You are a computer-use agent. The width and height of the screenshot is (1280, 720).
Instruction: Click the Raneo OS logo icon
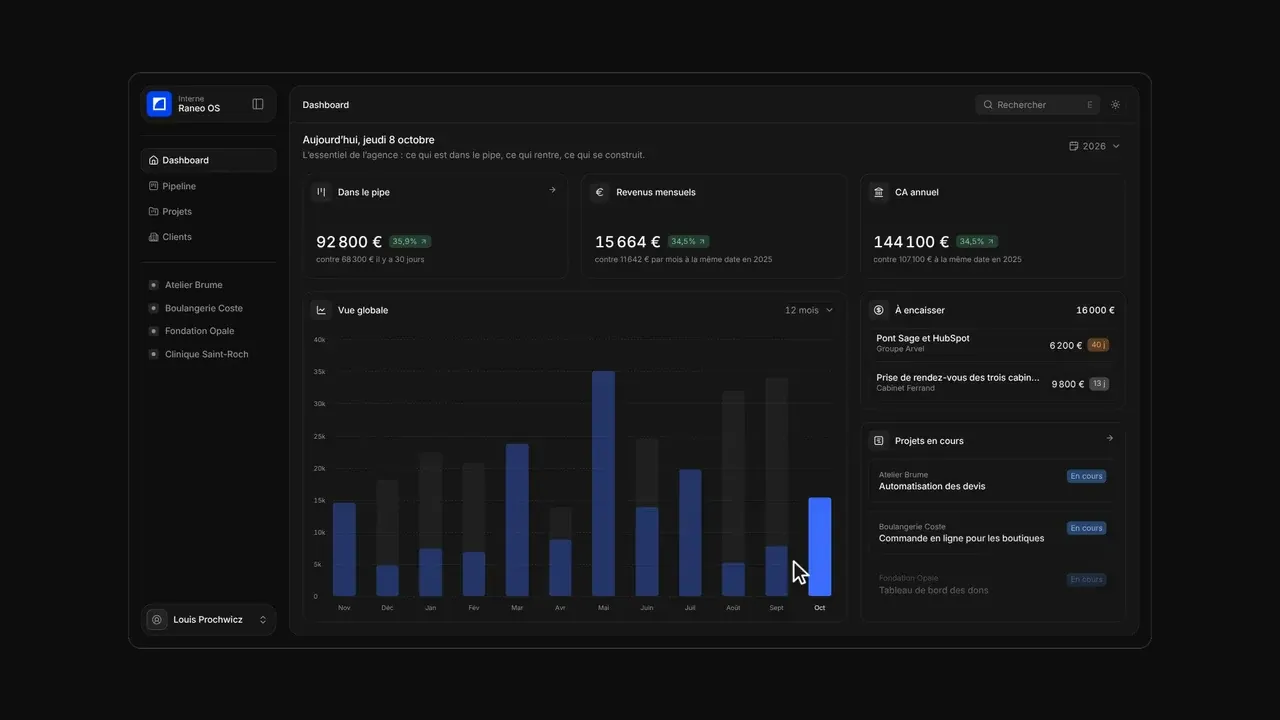(x=159, y=104)
